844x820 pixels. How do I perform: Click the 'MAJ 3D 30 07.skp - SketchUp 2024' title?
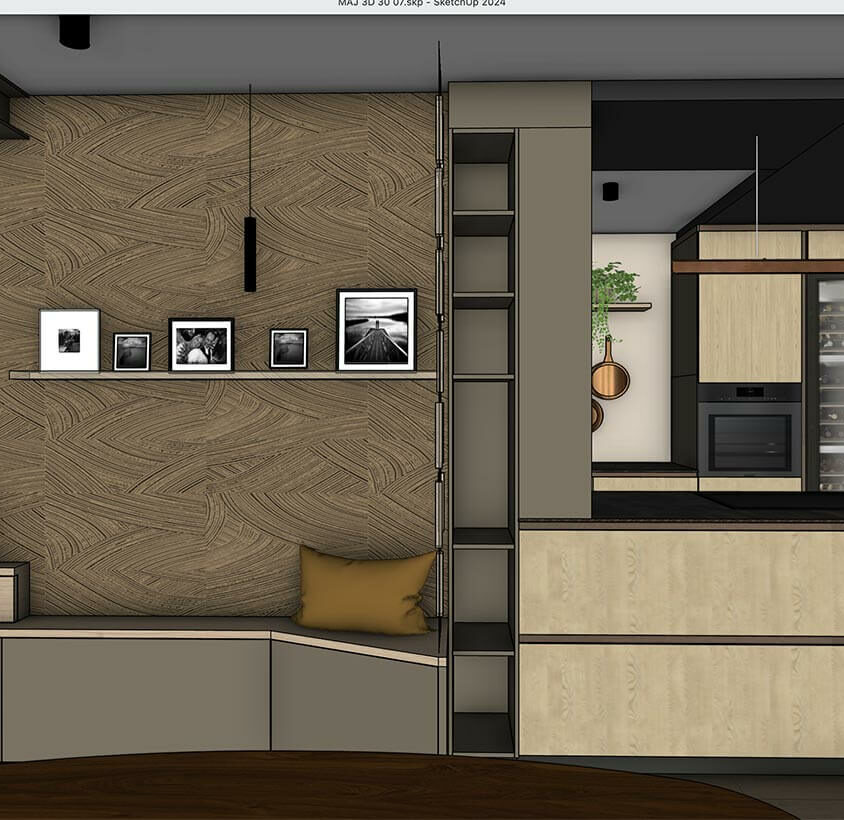[x=422, y=3]
